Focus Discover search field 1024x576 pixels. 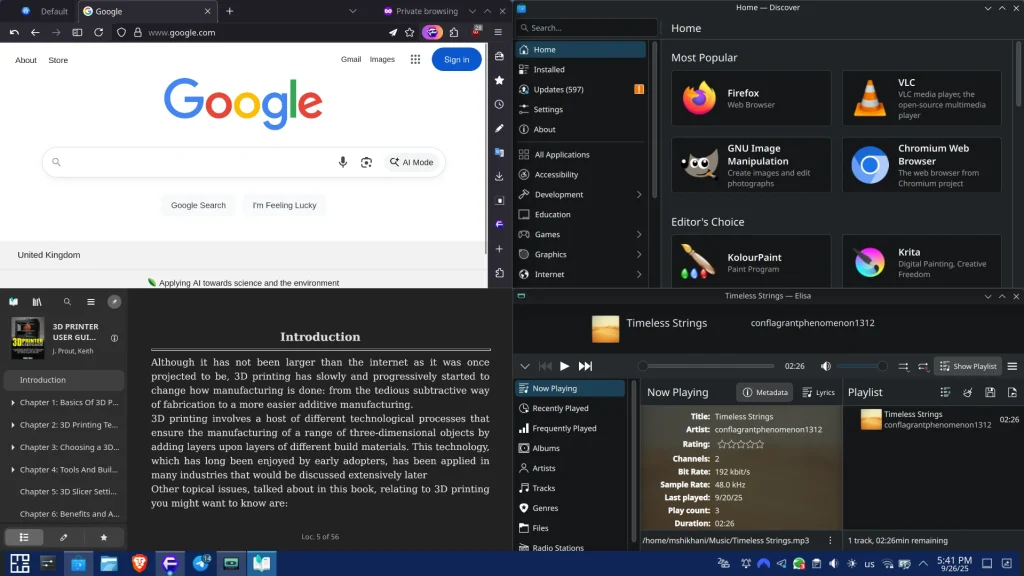point(586,27)
